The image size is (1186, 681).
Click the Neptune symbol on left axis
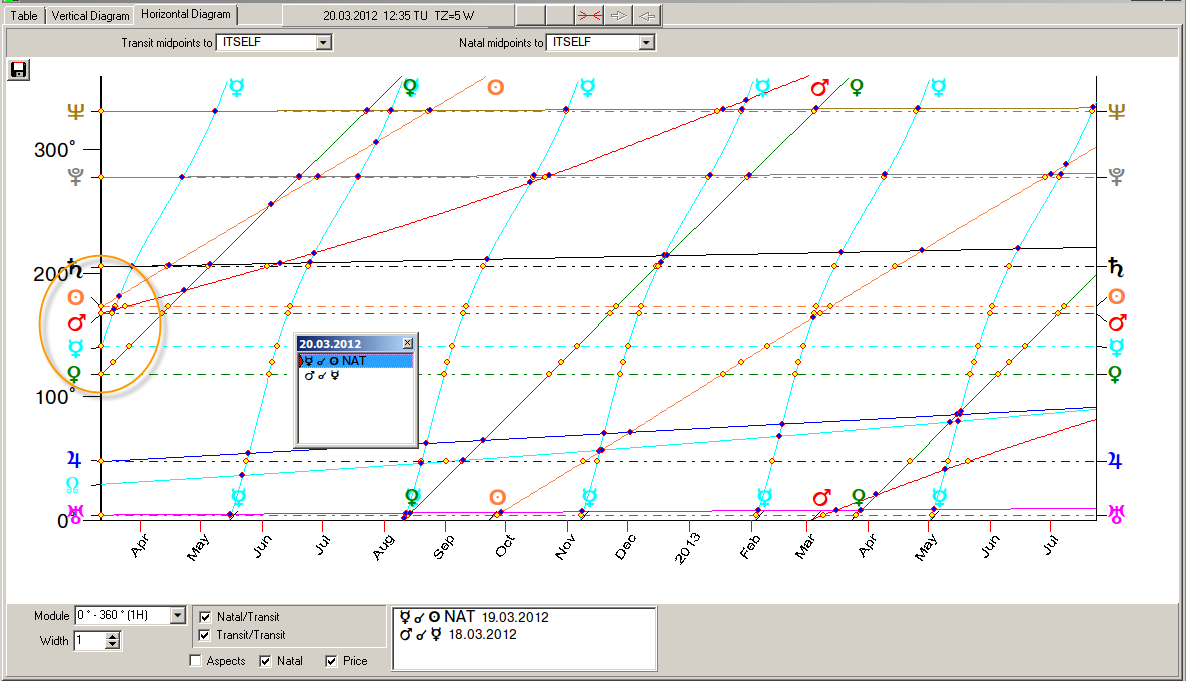click(x=75, y=112)
